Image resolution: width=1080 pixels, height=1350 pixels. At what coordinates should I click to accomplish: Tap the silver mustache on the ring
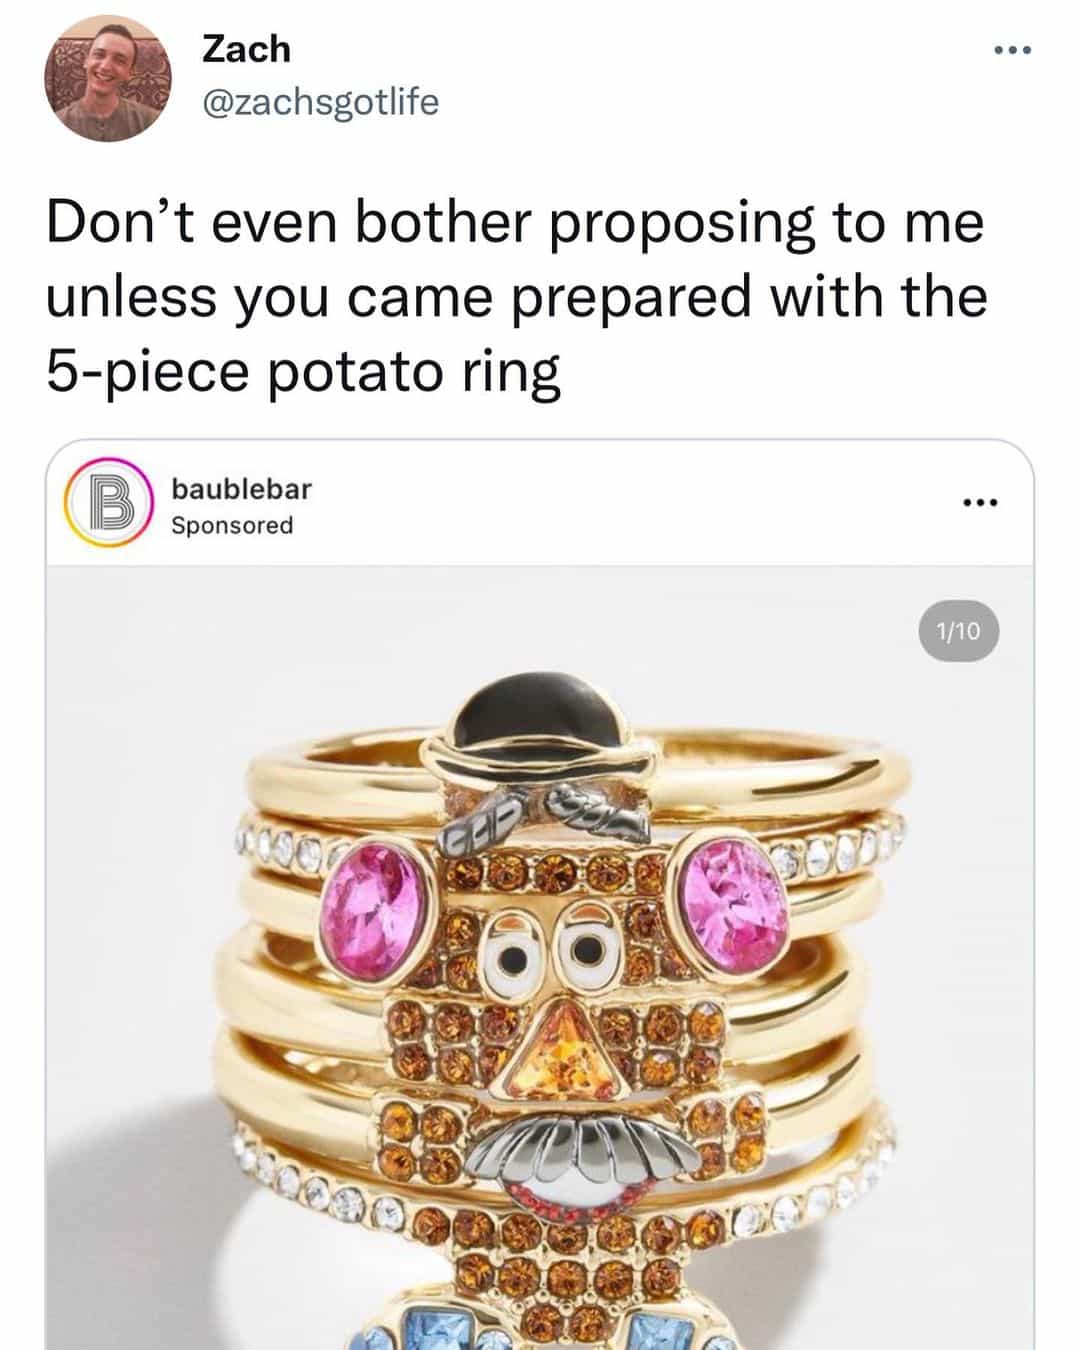[x=577, y=1148]
